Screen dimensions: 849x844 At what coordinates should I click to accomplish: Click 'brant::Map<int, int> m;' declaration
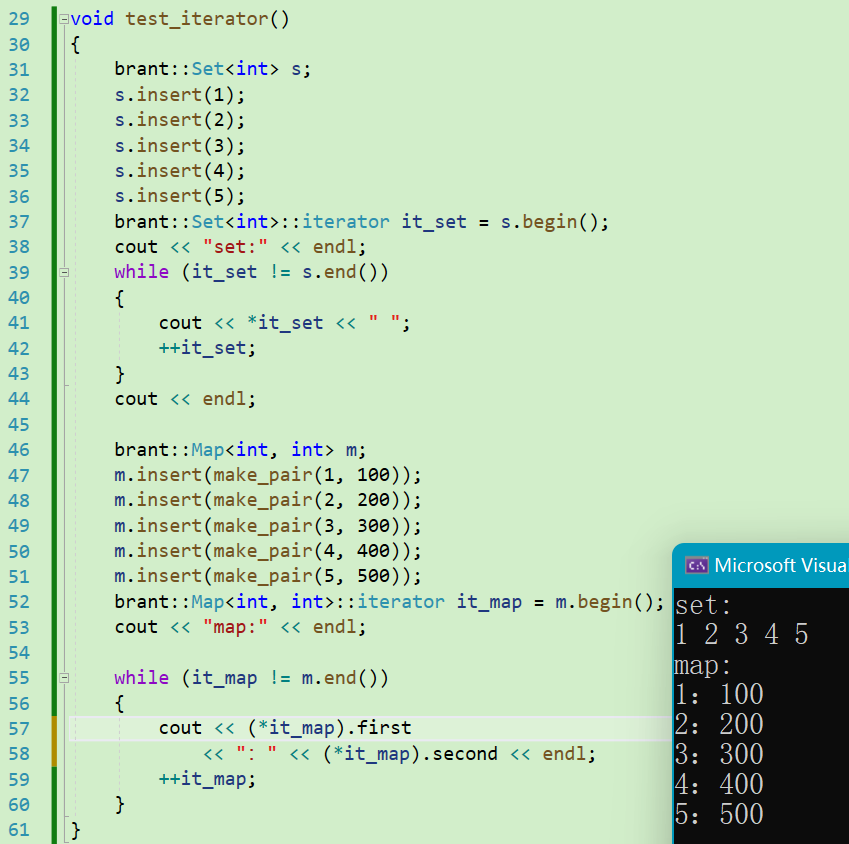coord(240,450)
